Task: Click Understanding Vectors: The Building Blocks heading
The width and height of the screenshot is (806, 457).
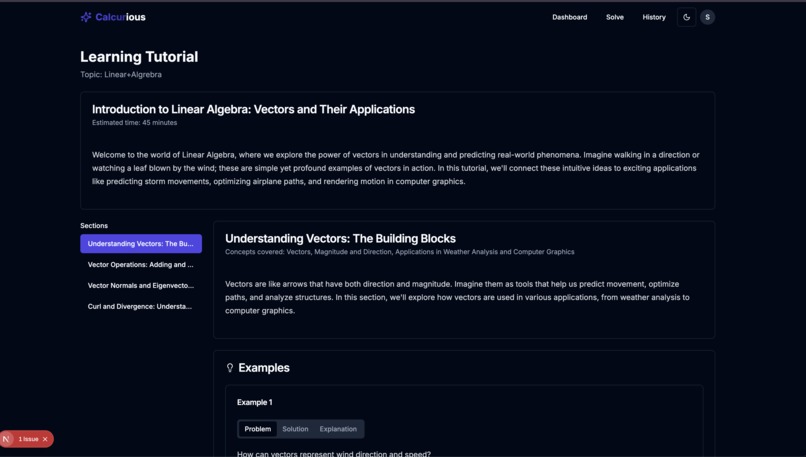Action: point(340,239)
